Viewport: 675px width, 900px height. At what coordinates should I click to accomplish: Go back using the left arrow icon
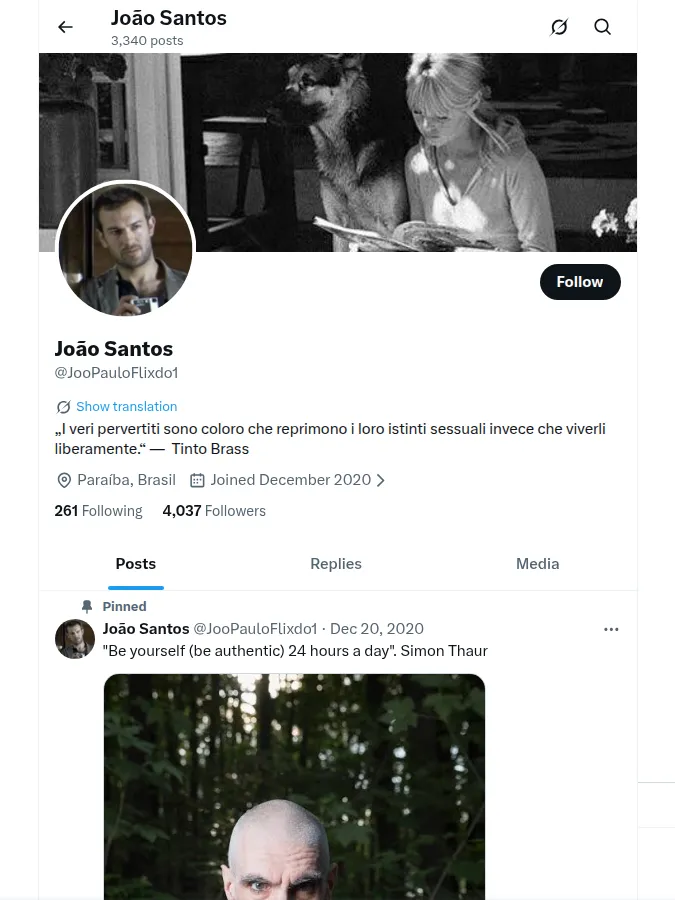[x=65, y=27]
